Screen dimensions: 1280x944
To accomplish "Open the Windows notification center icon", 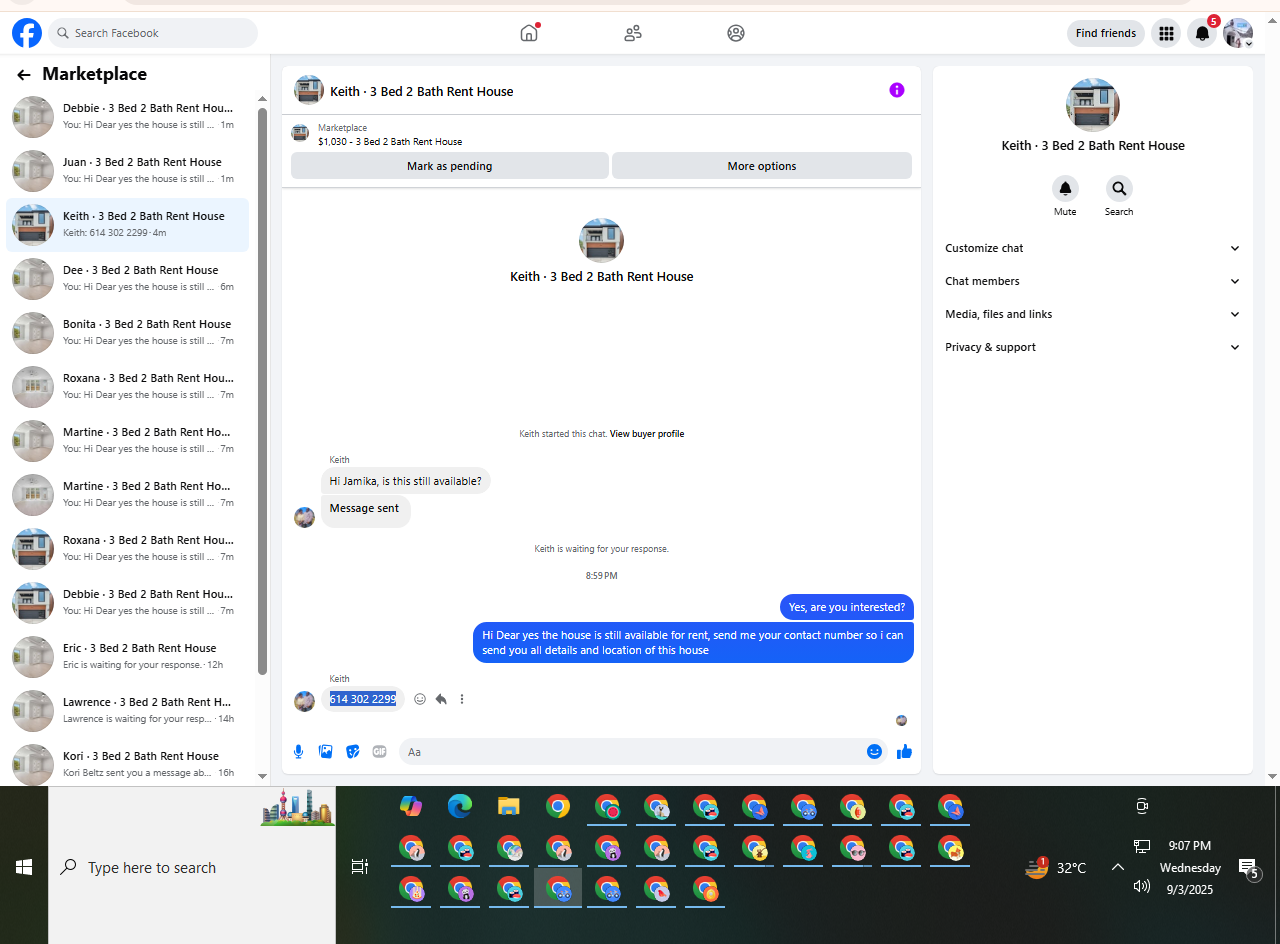I will [x=1248, y=868].
